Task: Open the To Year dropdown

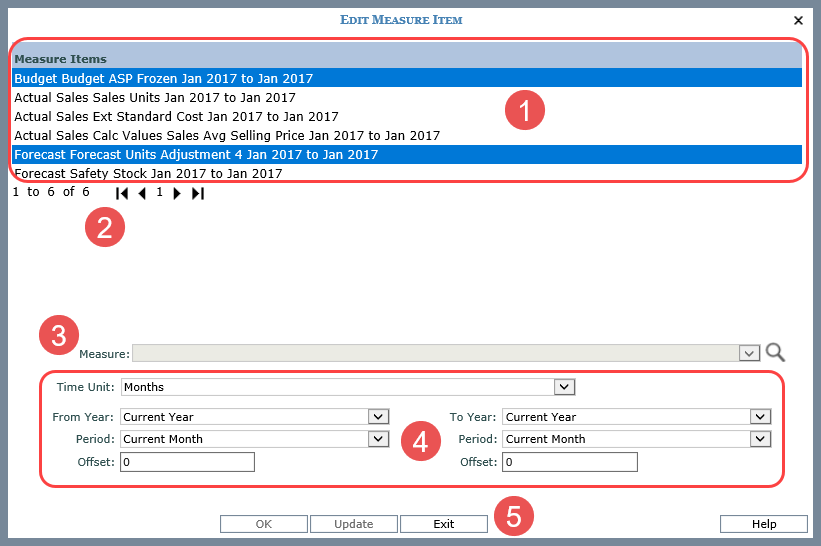Action: [x=760, y=417]
